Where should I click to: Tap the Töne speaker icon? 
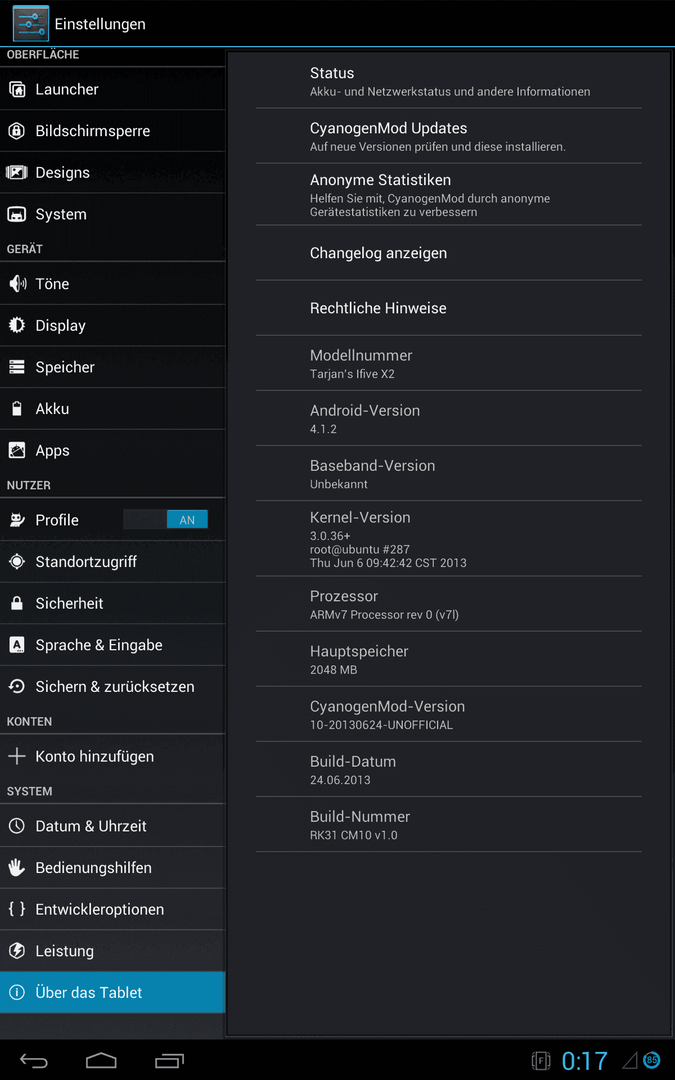[17, 284]
